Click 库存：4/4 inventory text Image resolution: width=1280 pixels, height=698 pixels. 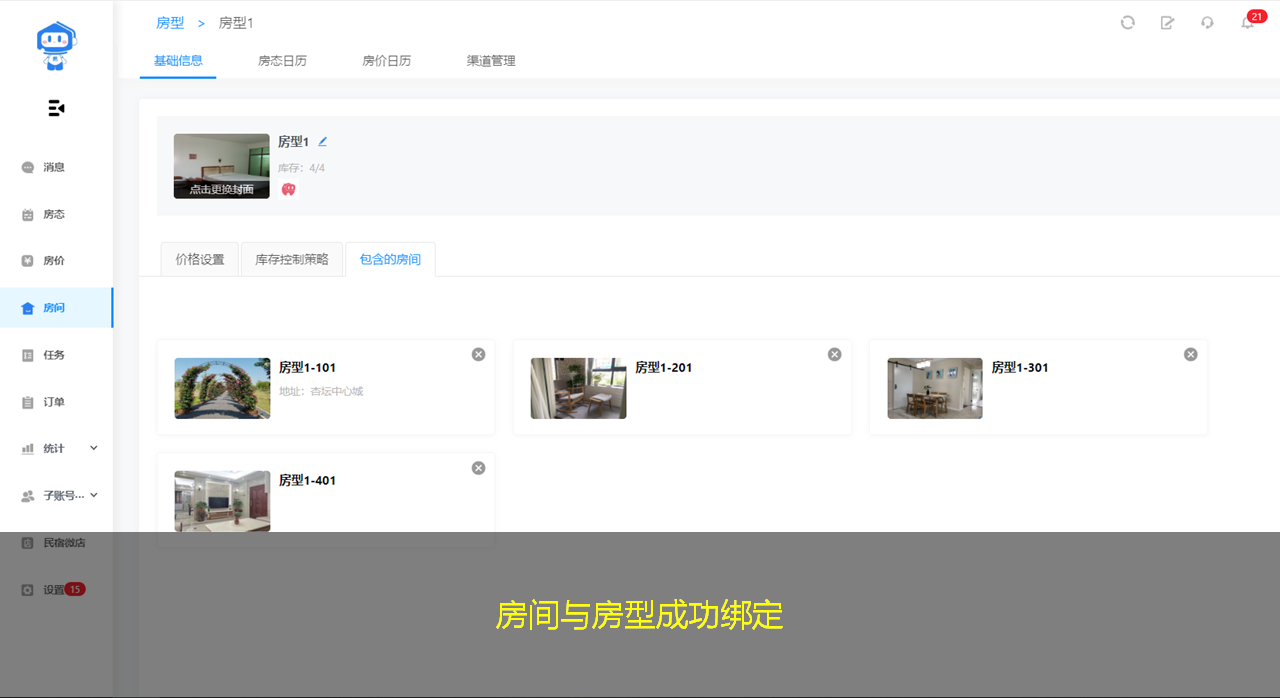click(x=301, y=168)
